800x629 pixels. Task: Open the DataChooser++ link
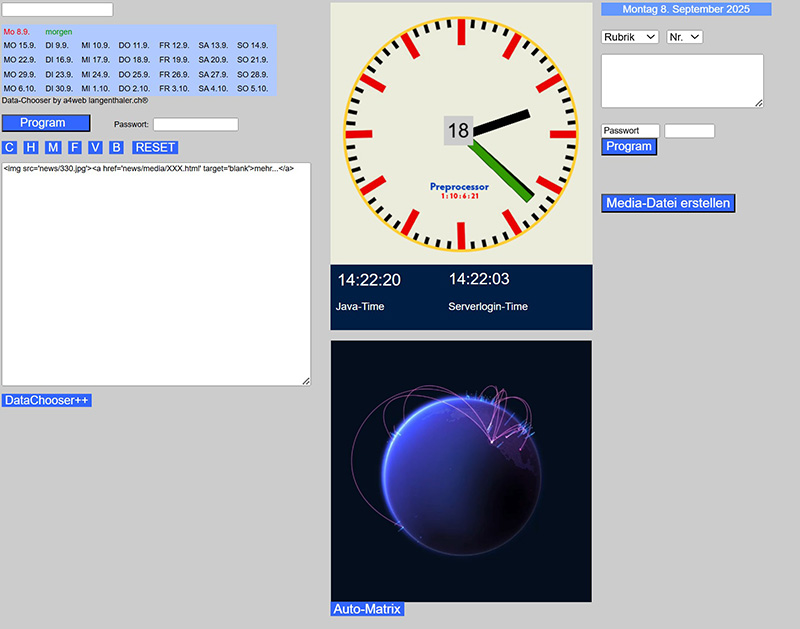(x=47, y=400)
